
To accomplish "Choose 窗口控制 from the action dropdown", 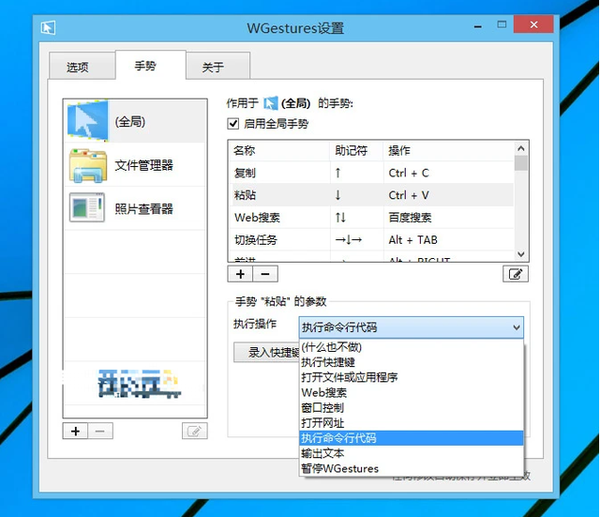I will (x=411, y=408).
